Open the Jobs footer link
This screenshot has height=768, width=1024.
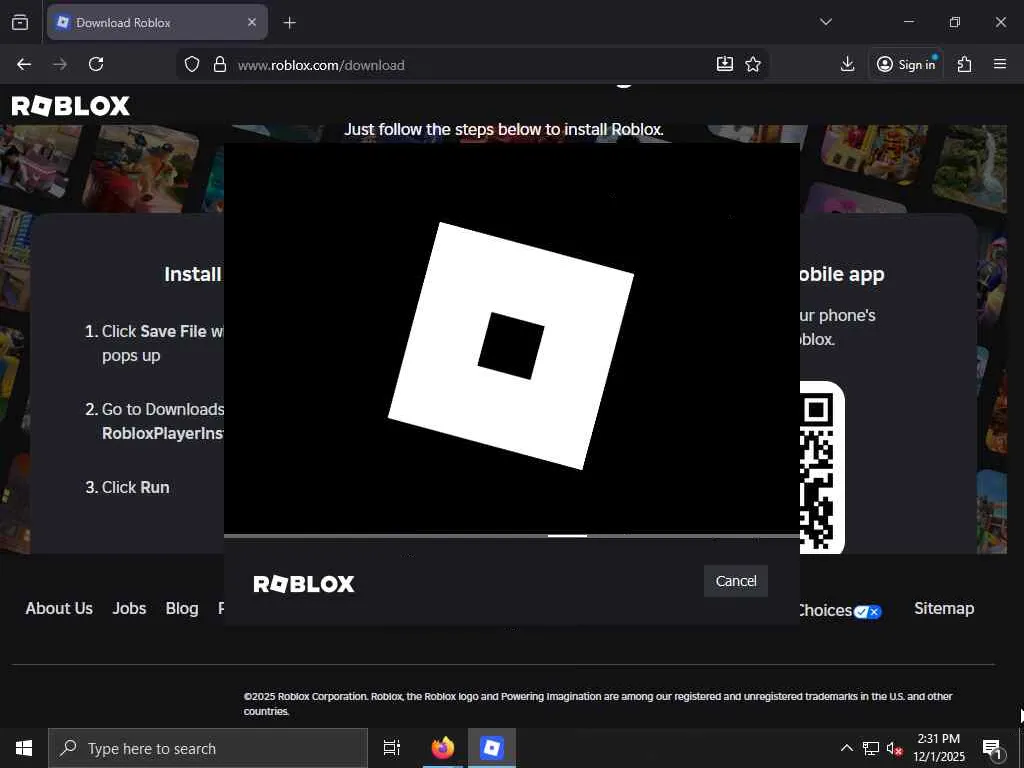click(x=129, y=608)
